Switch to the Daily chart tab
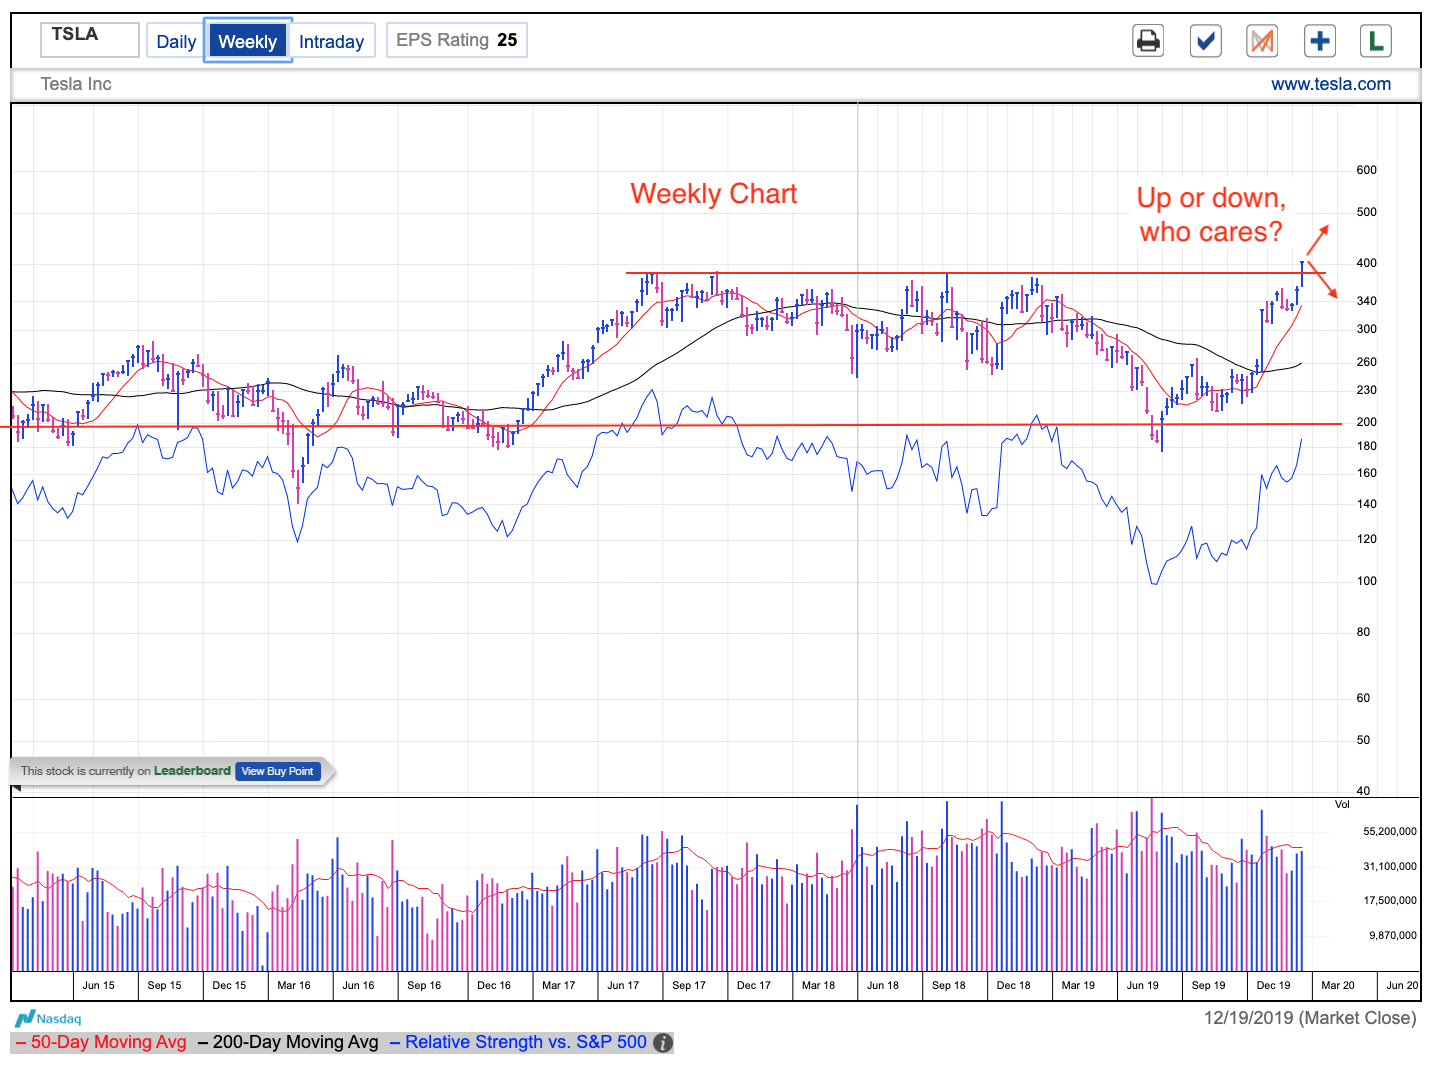 pyautogui.click(x=176, y=41)
